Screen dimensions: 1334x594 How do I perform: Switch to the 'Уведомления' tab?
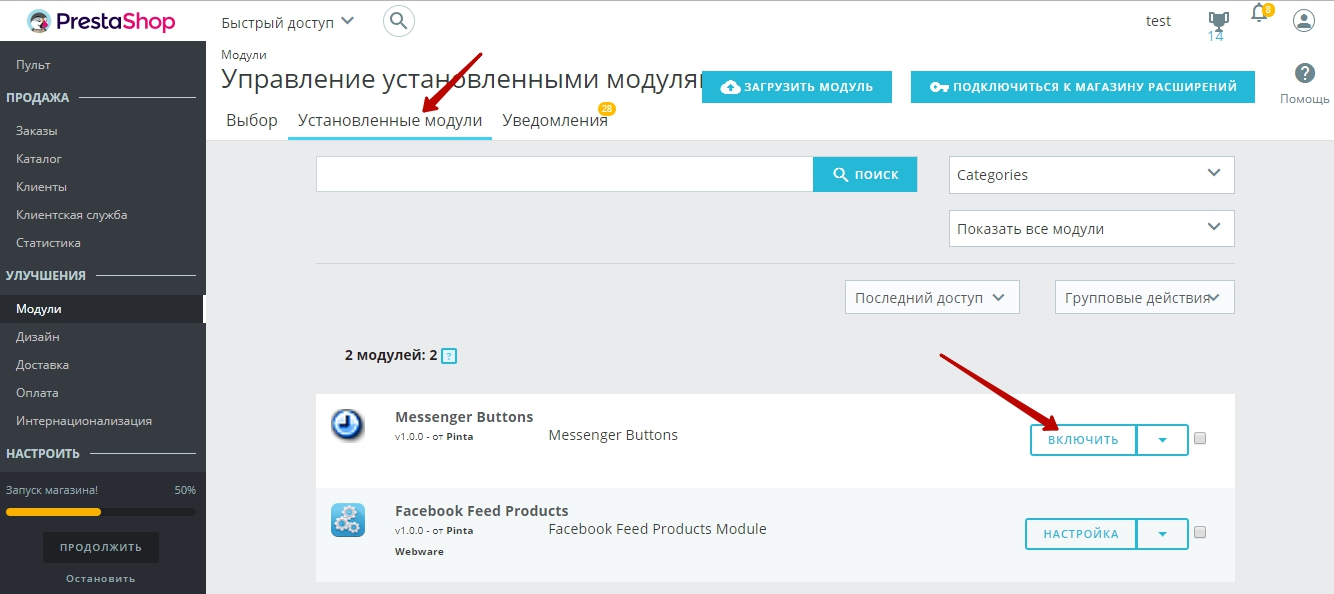(x=555, y=120)
